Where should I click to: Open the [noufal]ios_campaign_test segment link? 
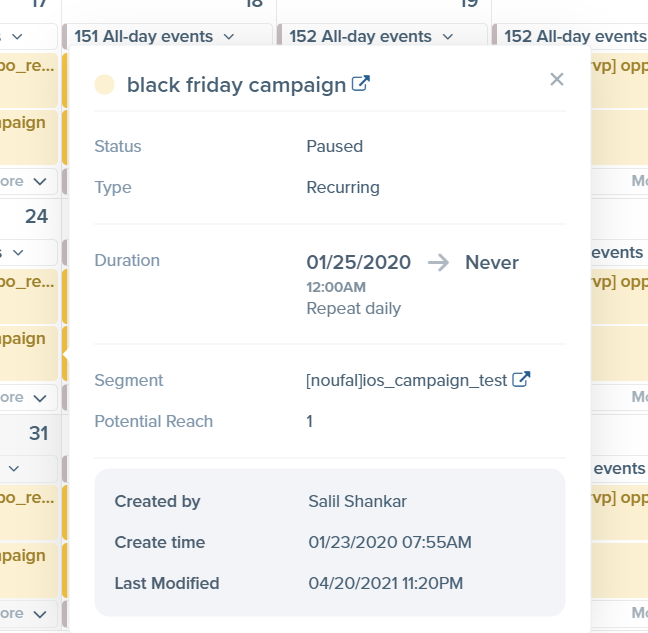[x=407, y=380]
